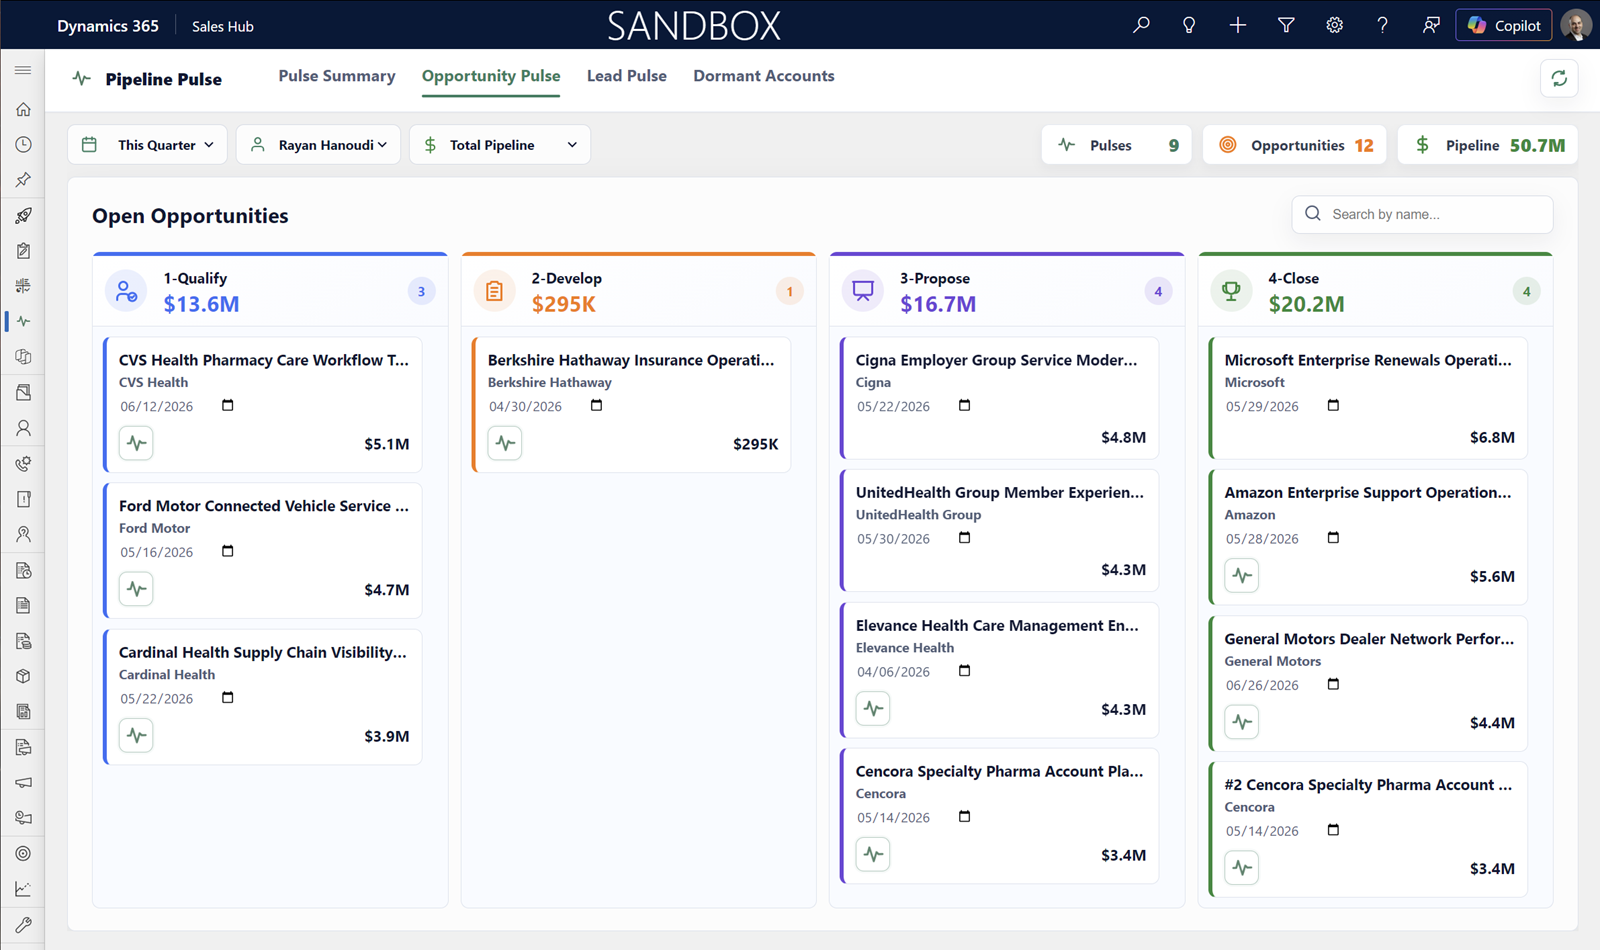Open the This Quarter period dropdown

148,145
